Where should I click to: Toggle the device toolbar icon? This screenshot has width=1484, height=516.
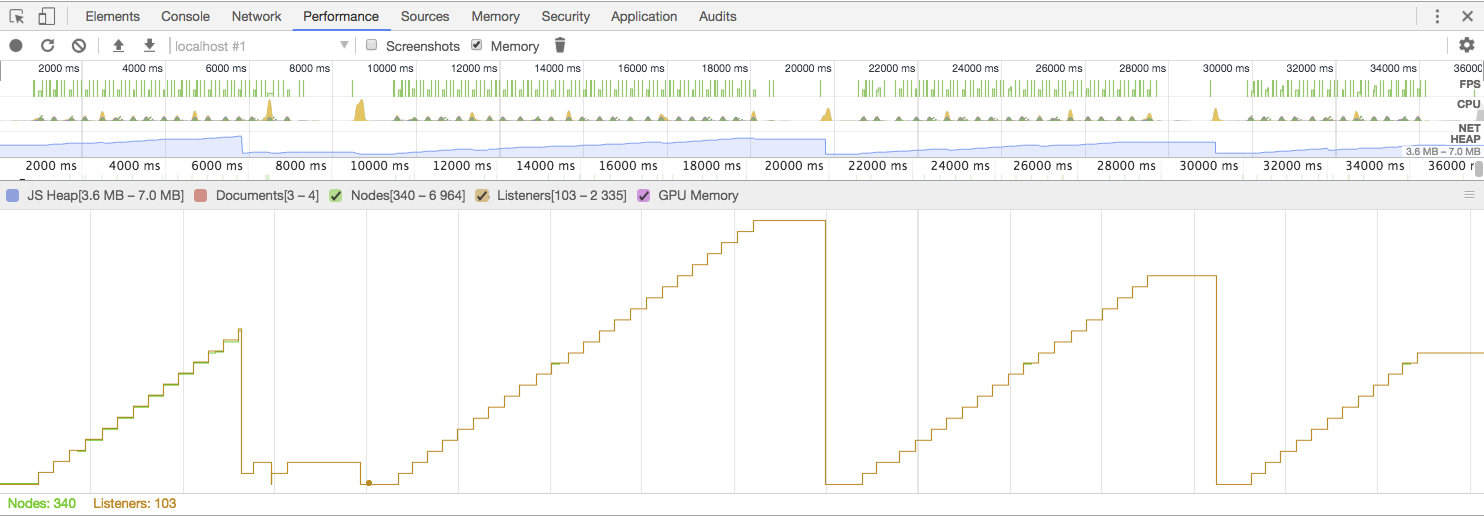(x=46, y=16)
